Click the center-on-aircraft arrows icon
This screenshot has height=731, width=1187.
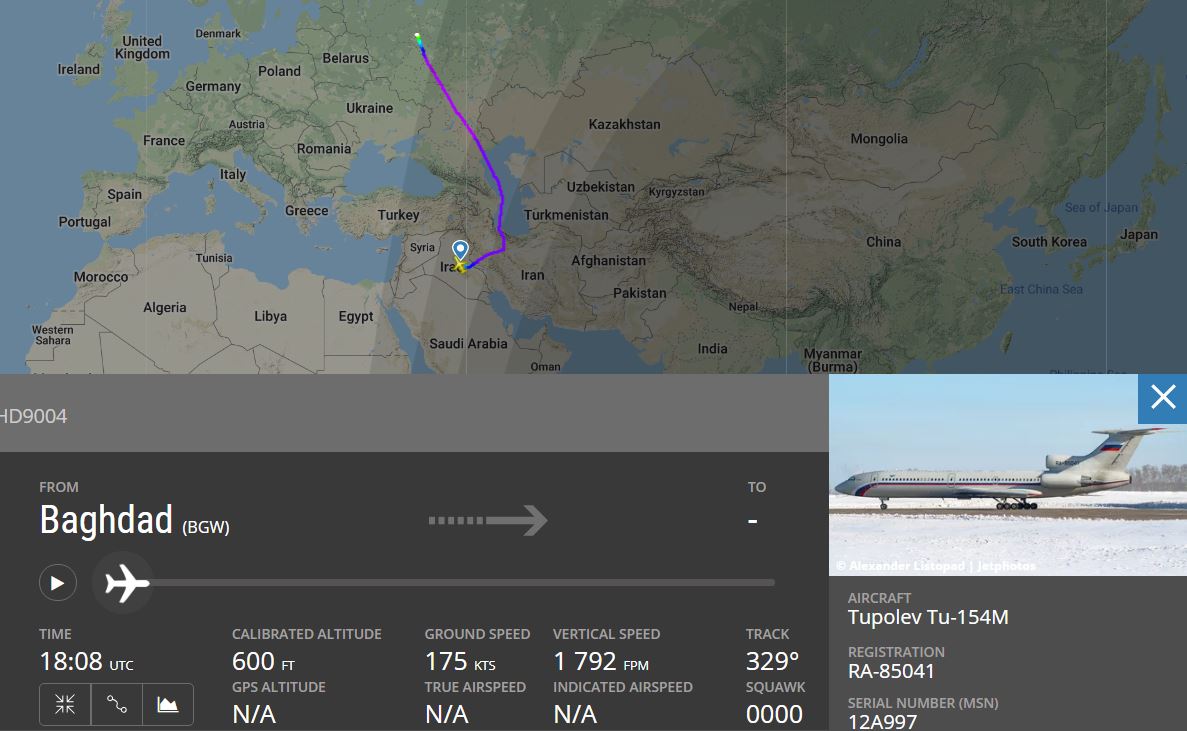point(65,704)
